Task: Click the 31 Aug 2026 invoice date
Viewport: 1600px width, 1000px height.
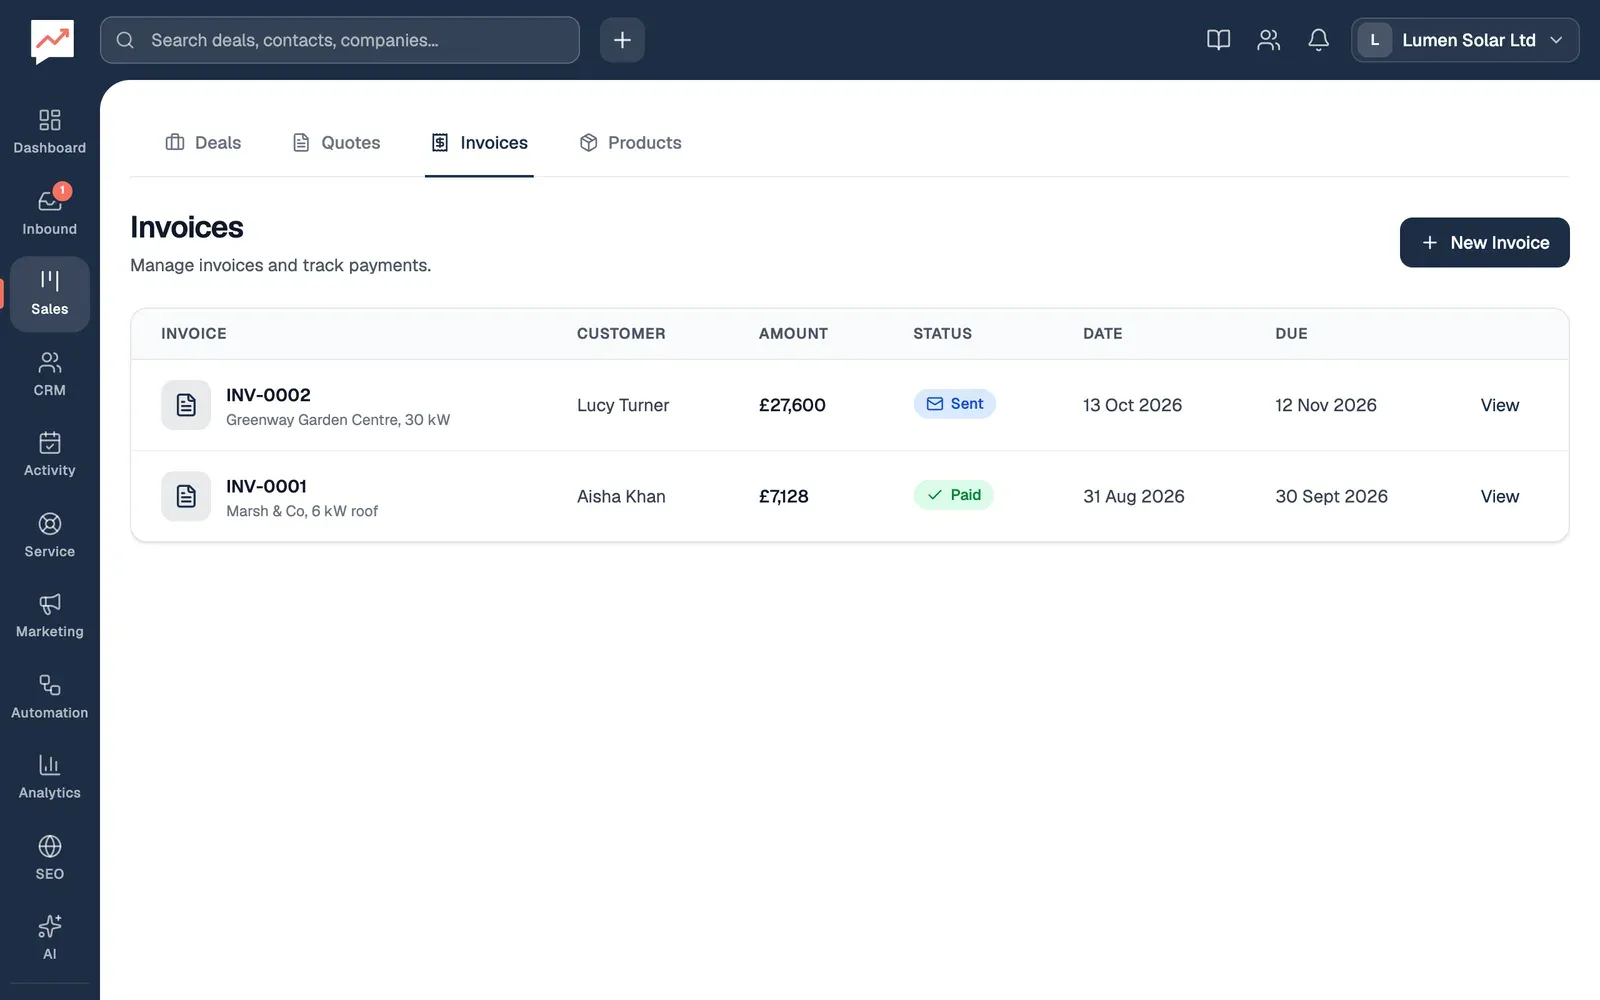Action: (1133, 496)
